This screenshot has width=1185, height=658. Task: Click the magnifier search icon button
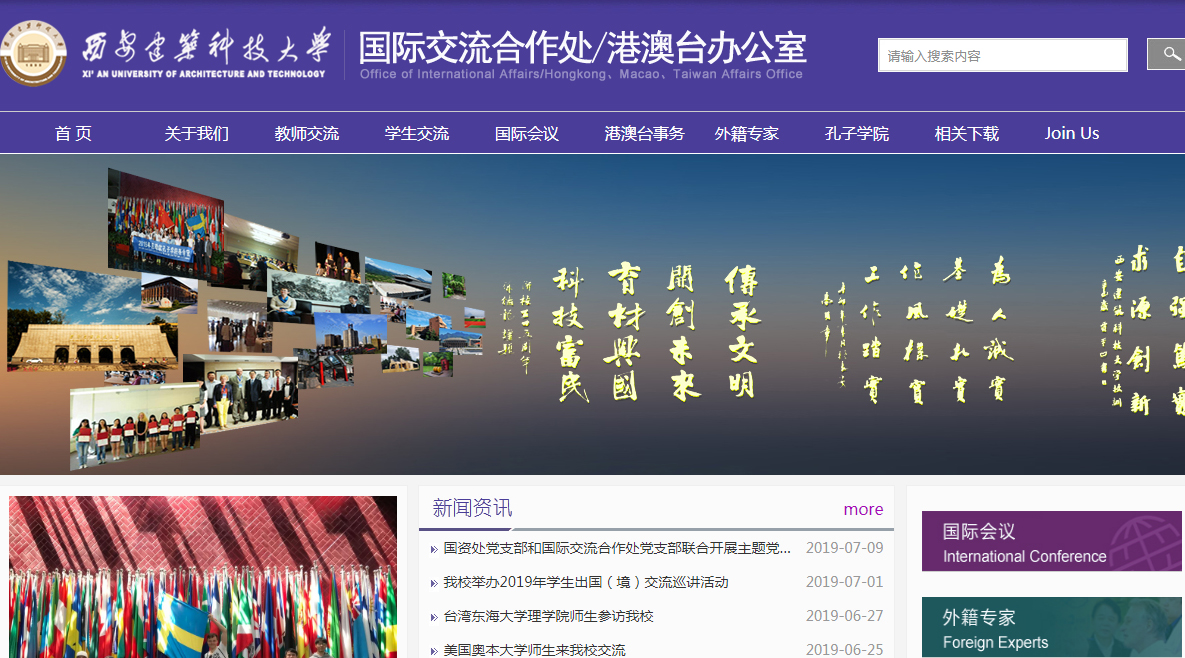click(1168, 54)
